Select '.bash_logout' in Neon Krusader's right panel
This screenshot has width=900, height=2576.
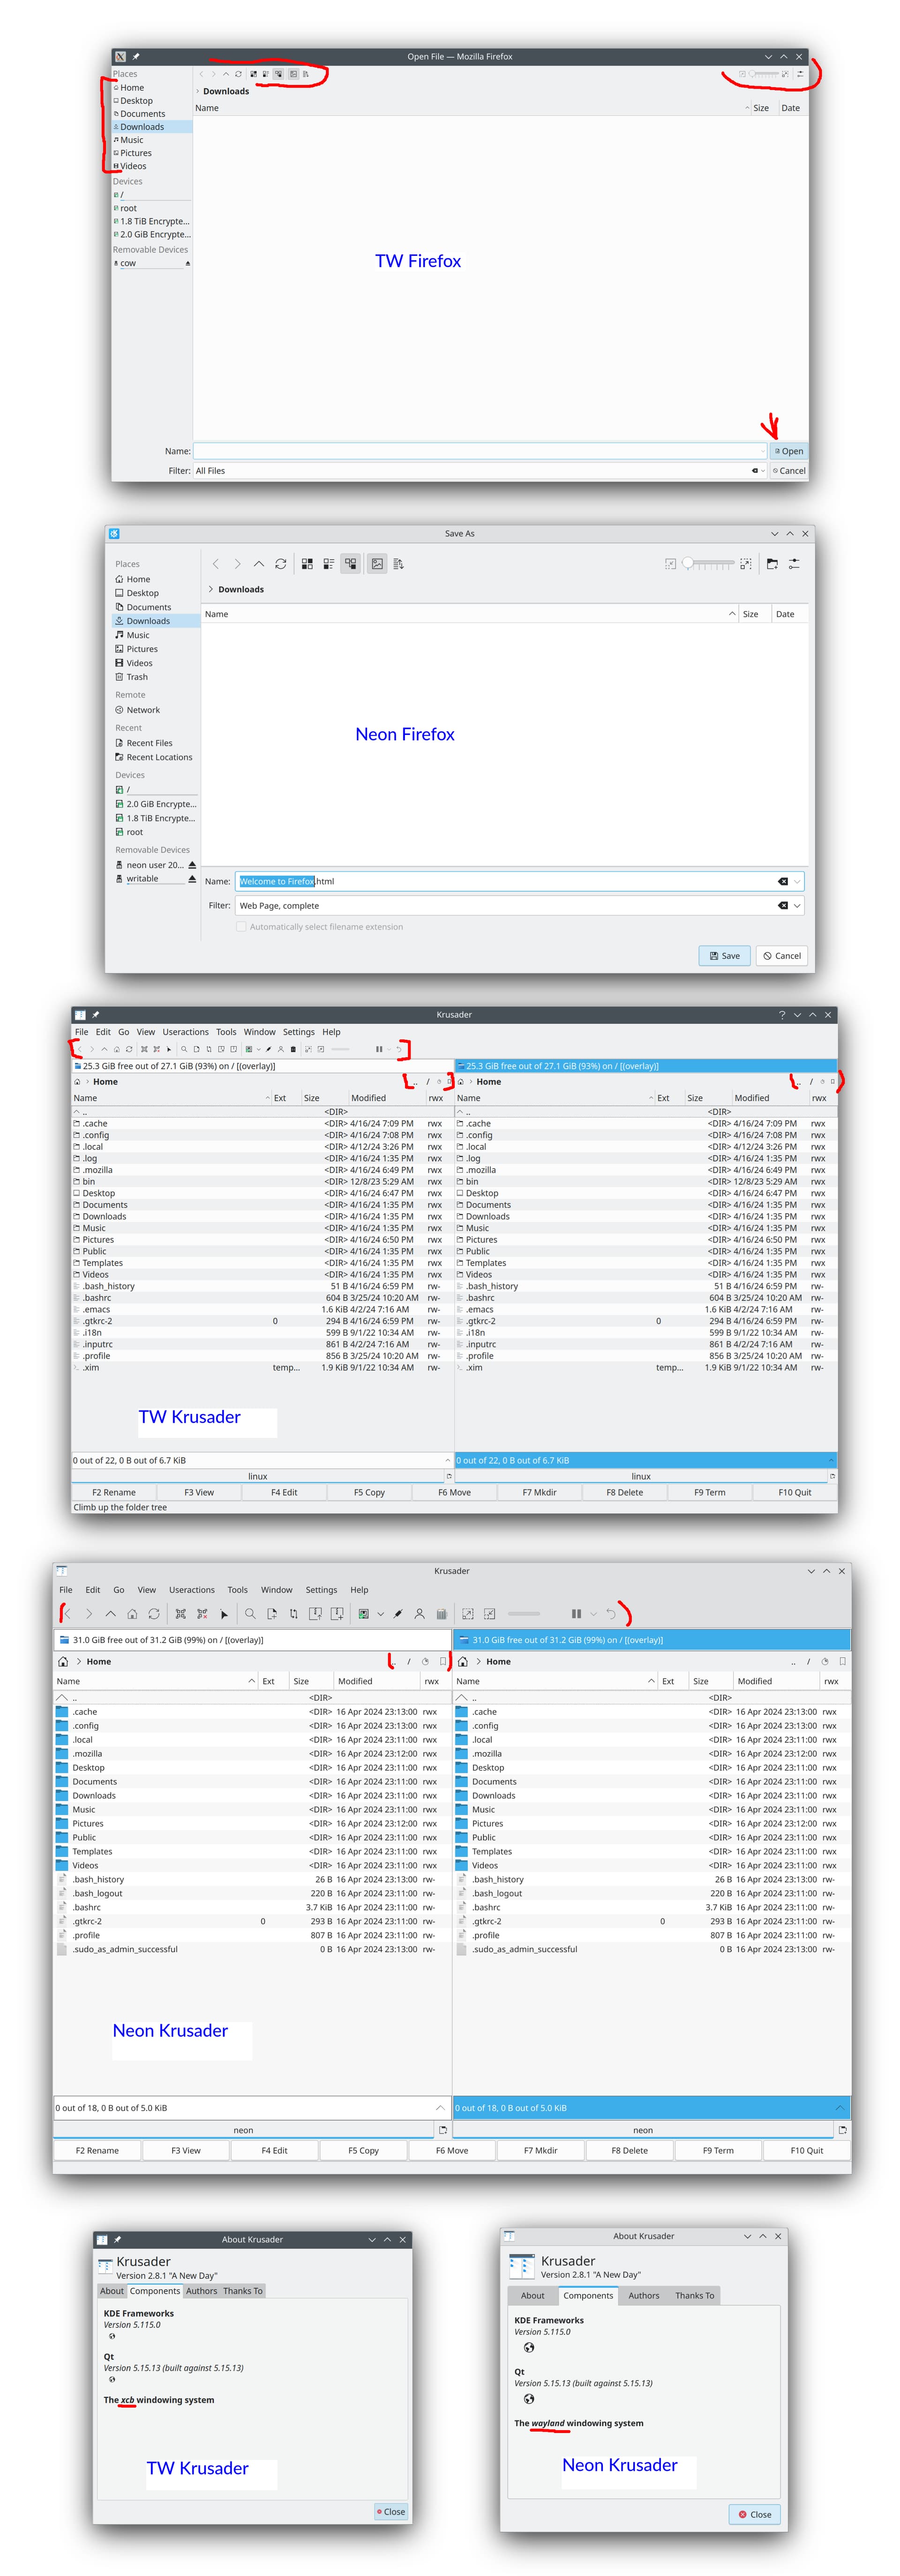497,1893
